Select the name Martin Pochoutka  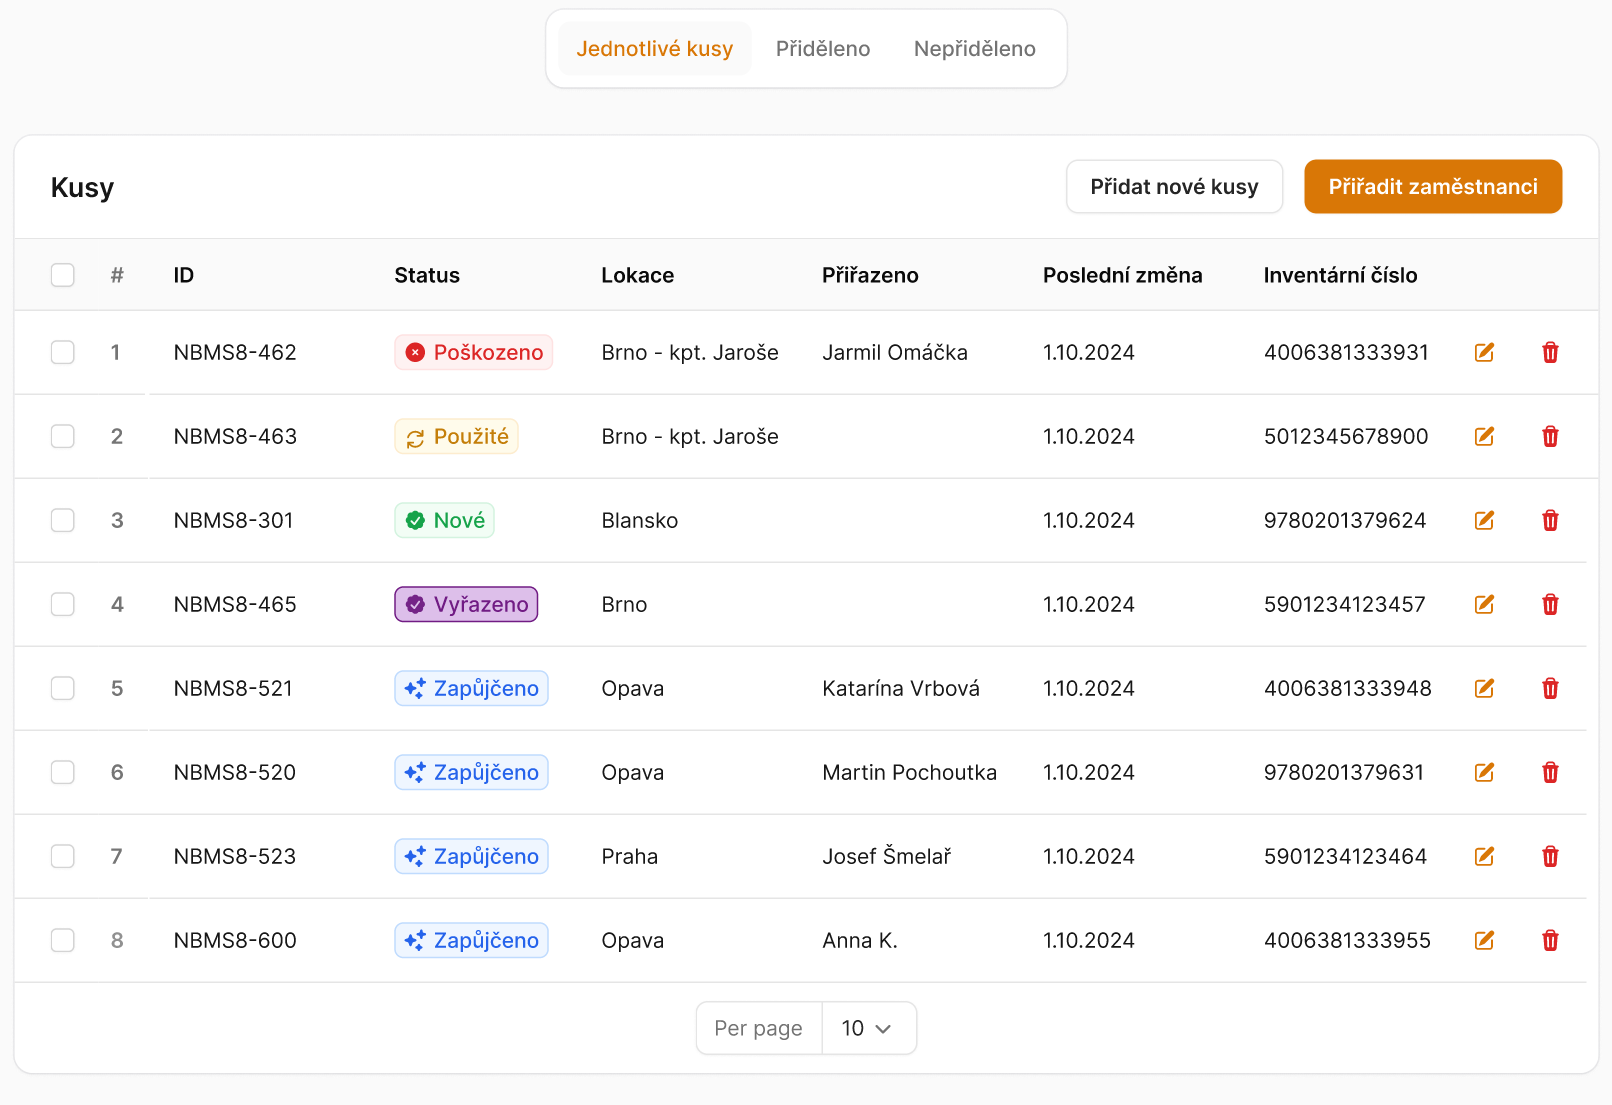click(910, 772)
